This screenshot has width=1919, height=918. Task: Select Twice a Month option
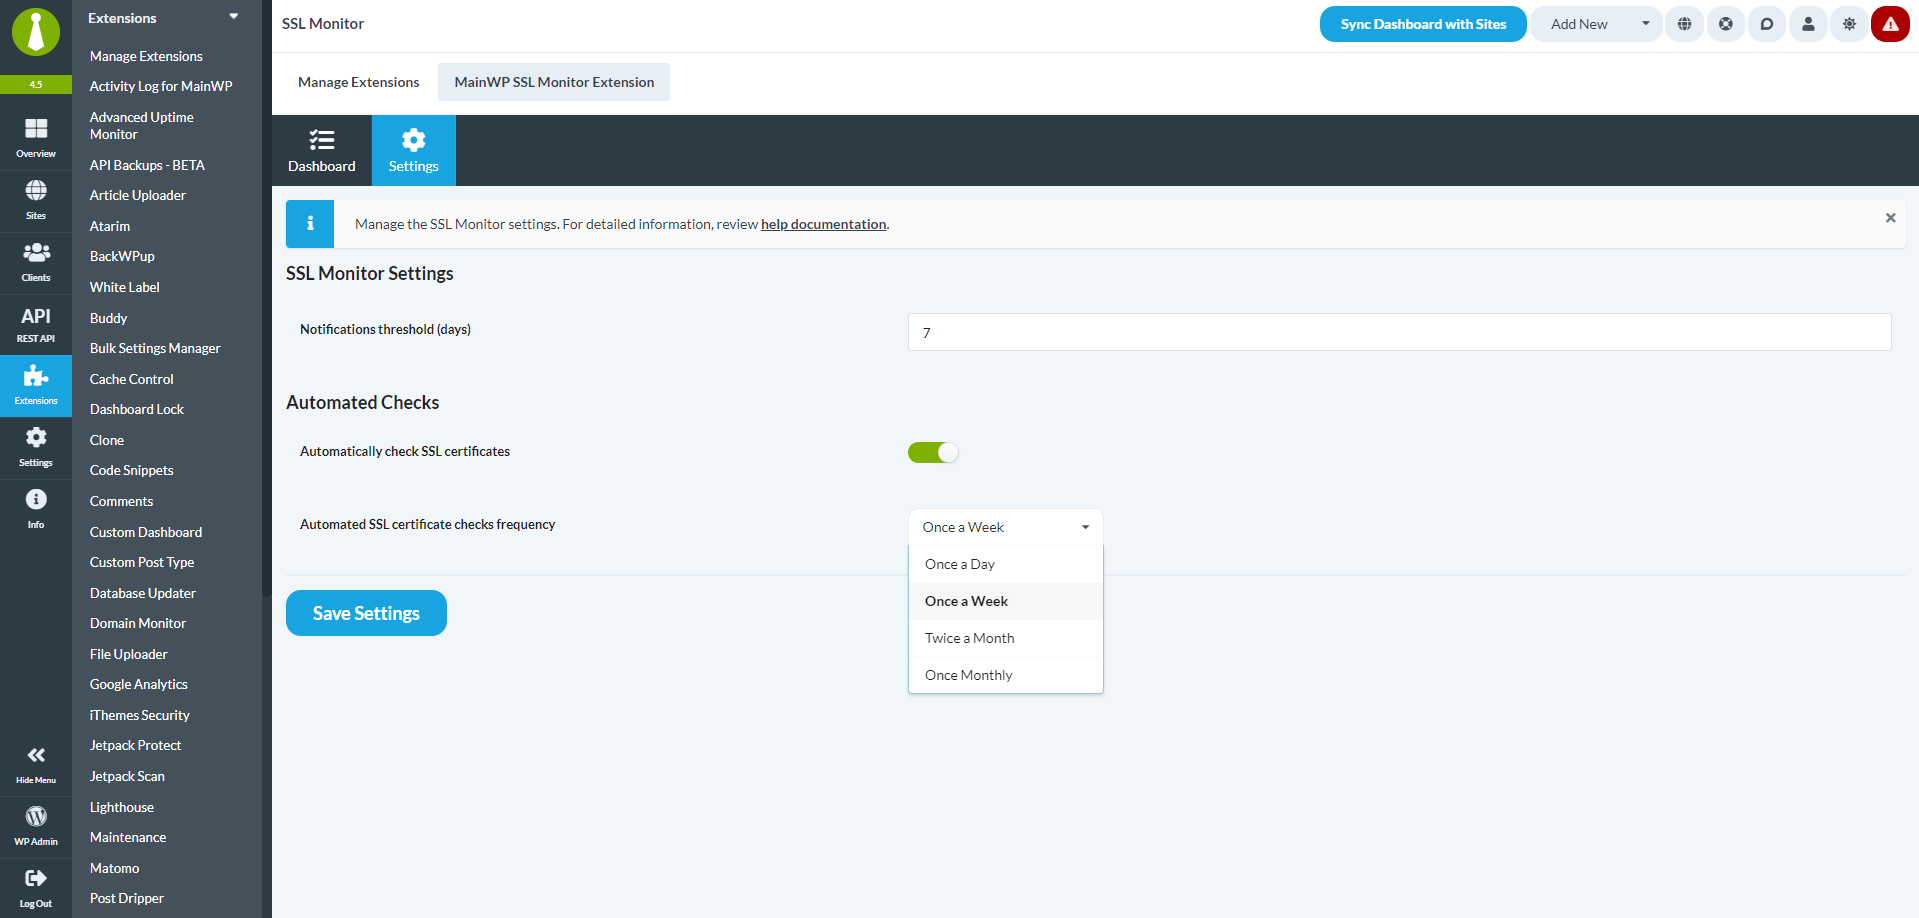[1005, 638]
